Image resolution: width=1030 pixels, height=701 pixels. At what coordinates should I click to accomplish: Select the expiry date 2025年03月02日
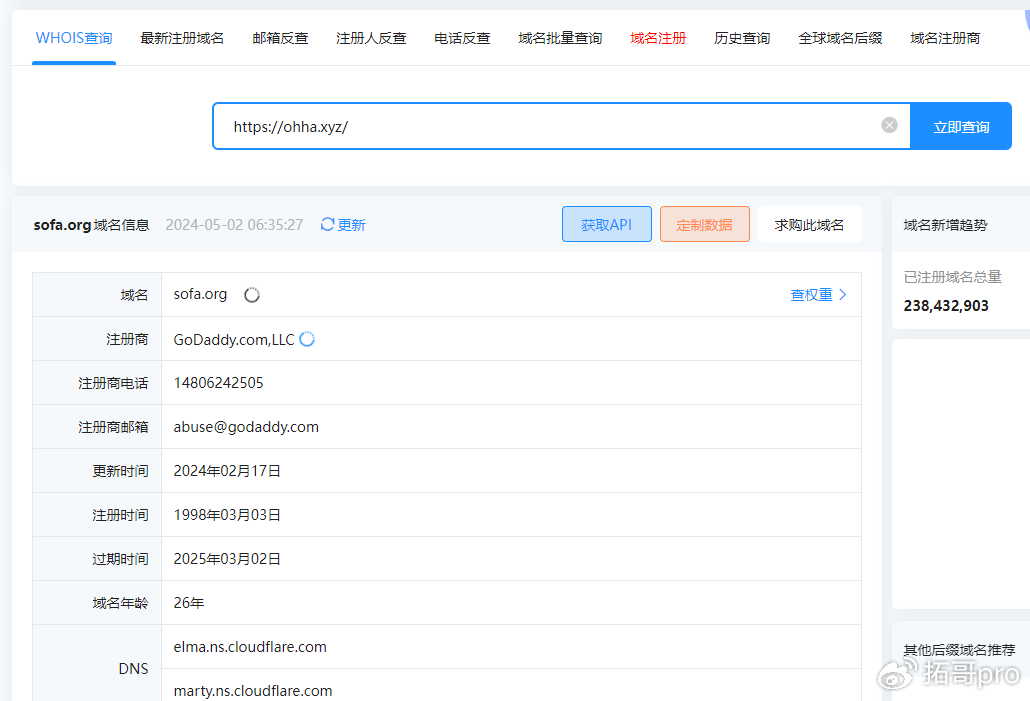(227, 559)
